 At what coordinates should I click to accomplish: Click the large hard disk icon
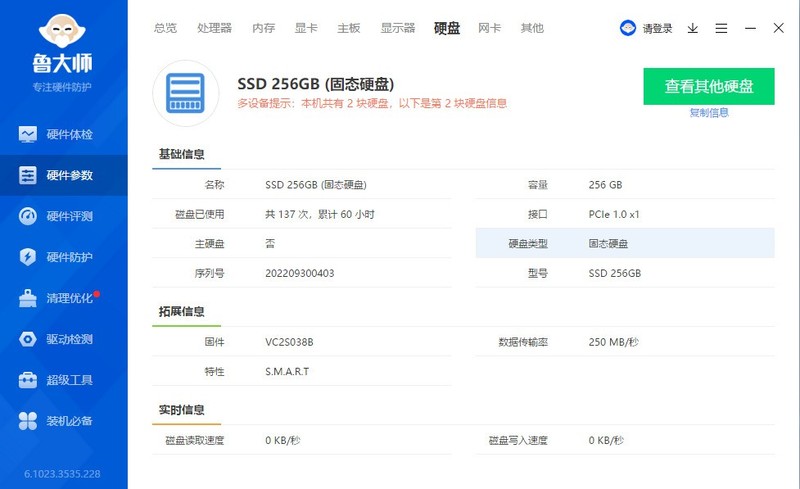(x=186, y=93)
